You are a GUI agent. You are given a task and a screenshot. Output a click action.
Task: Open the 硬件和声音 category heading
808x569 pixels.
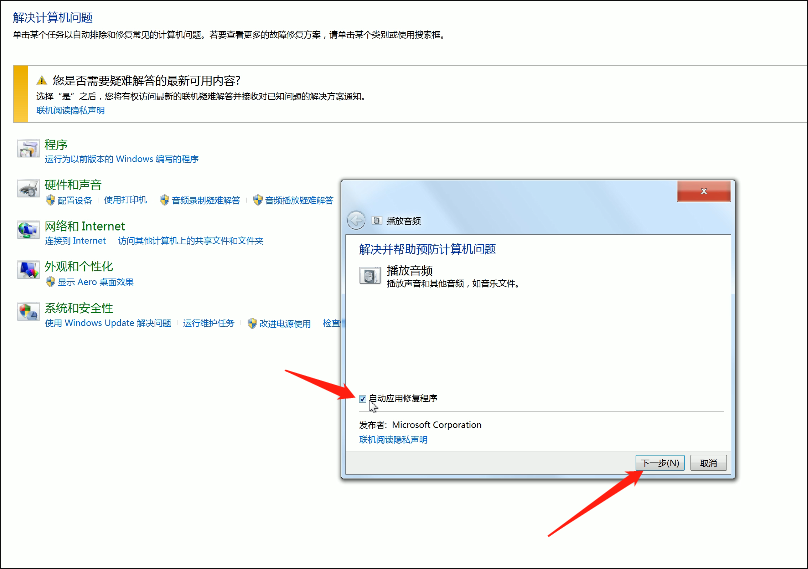tap(73, 185)
